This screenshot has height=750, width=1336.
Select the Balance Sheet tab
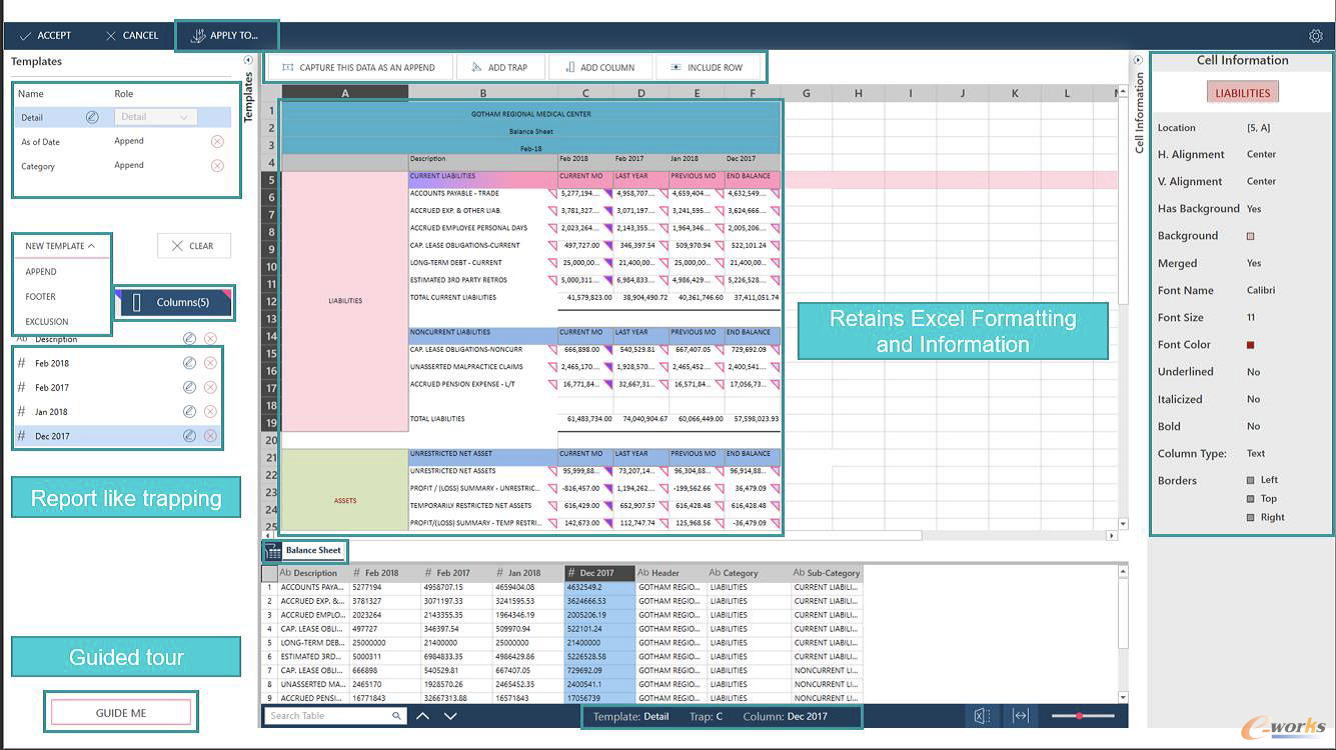(x=311, y=551)
